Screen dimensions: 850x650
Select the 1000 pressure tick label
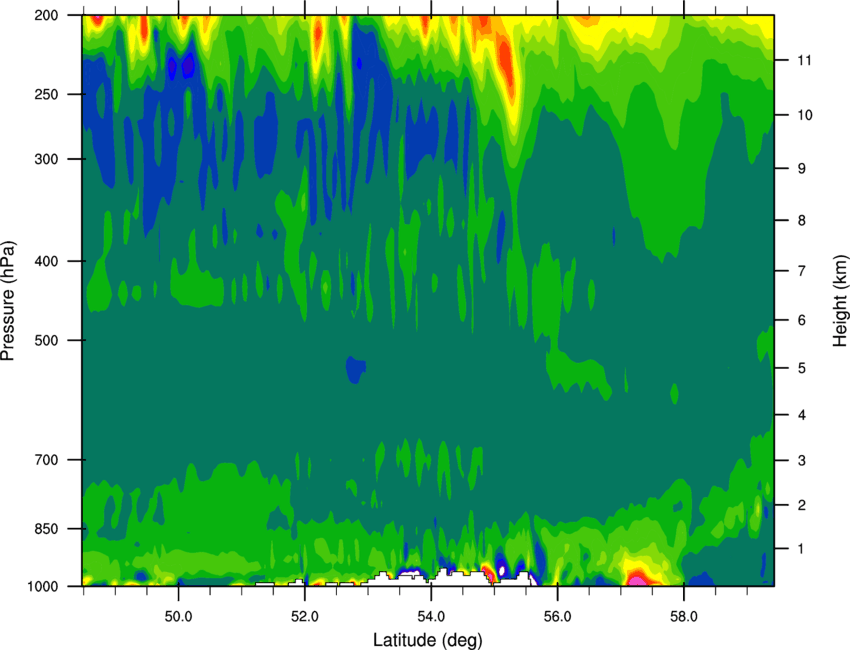click(42, 587)
